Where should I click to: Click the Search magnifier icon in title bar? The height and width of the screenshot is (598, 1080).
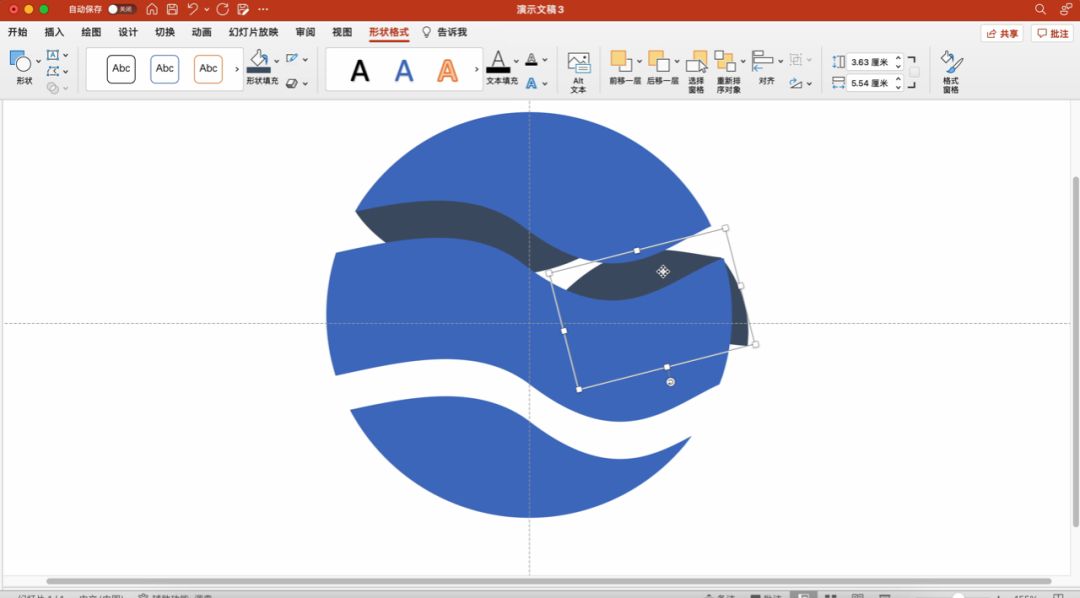1040,9
